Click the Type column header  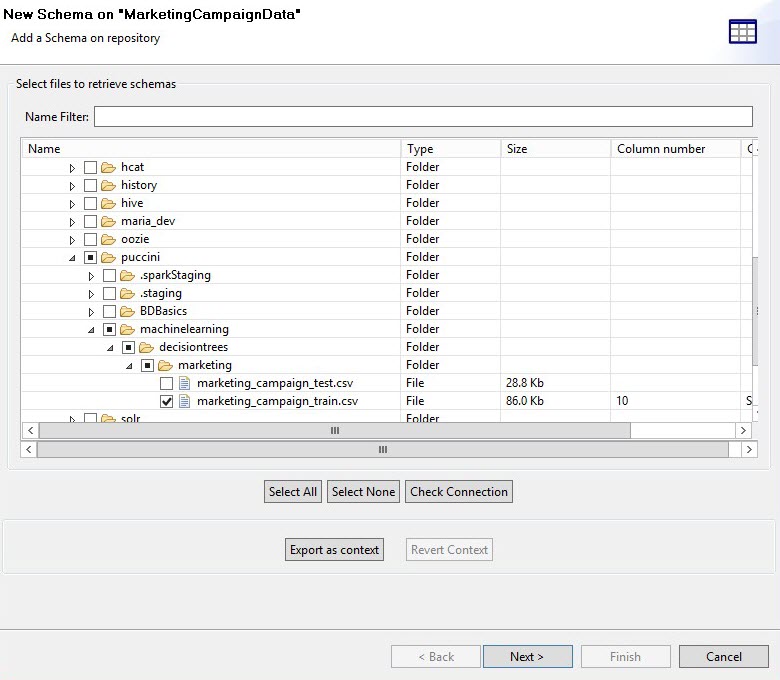(450, 149)
